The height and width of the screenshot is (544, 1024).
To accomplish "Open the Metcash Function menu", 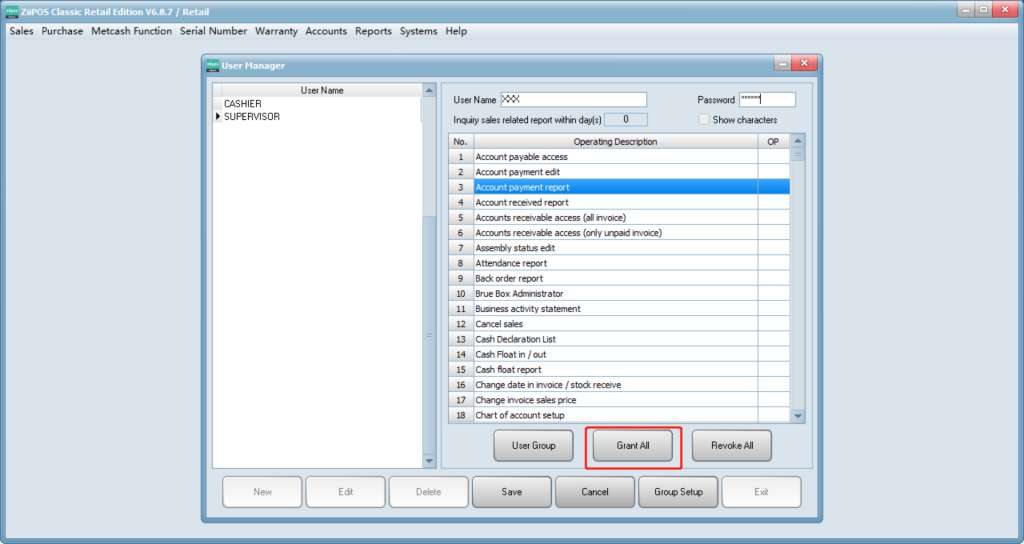I will pos(131,31).
